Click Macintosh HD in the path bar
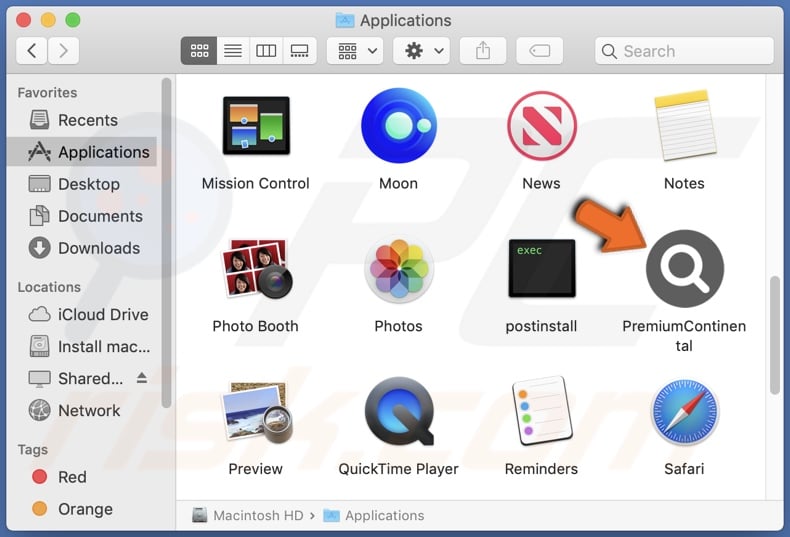The image size is (790, 537). tap(248, 515)
